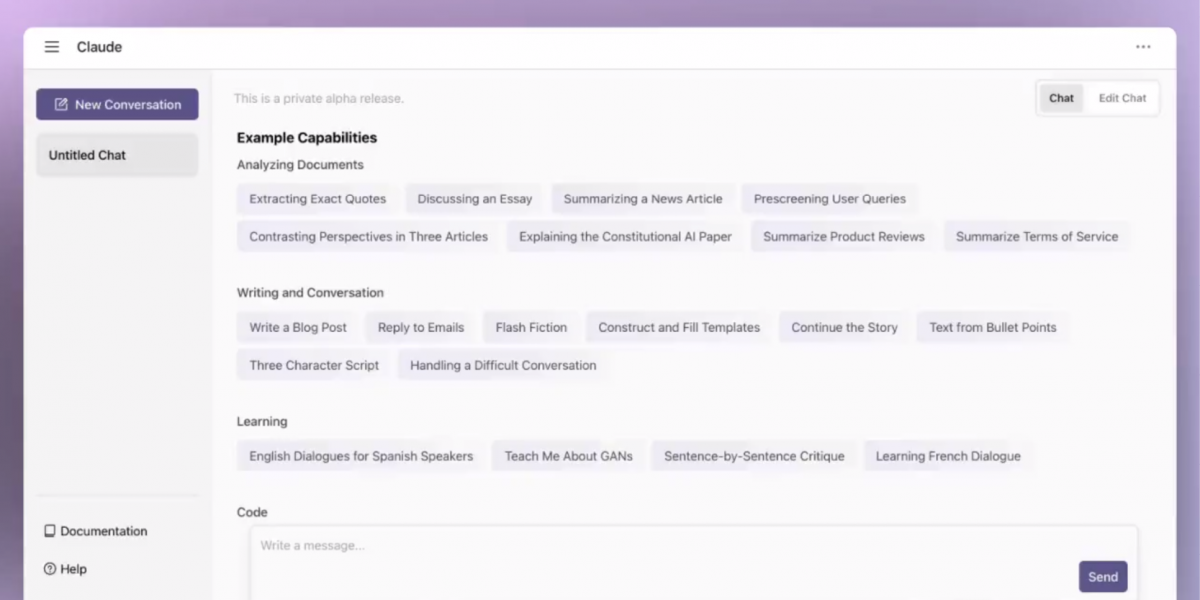1200x600 pixels.
Task: Click the New Conversation pencil icon
Action: pyautogui.click(x=61, y=104)
